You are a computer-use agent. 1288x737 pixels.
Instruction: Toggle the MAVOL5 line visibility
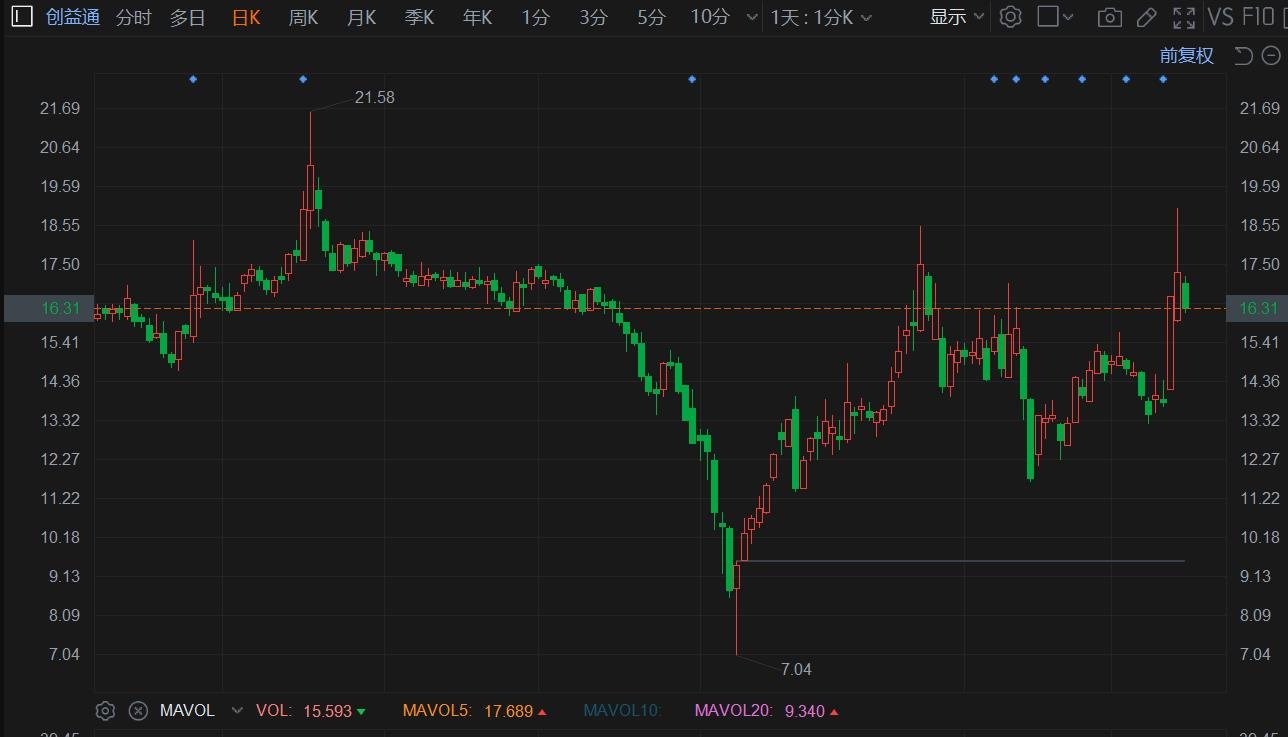coord(475,711)
